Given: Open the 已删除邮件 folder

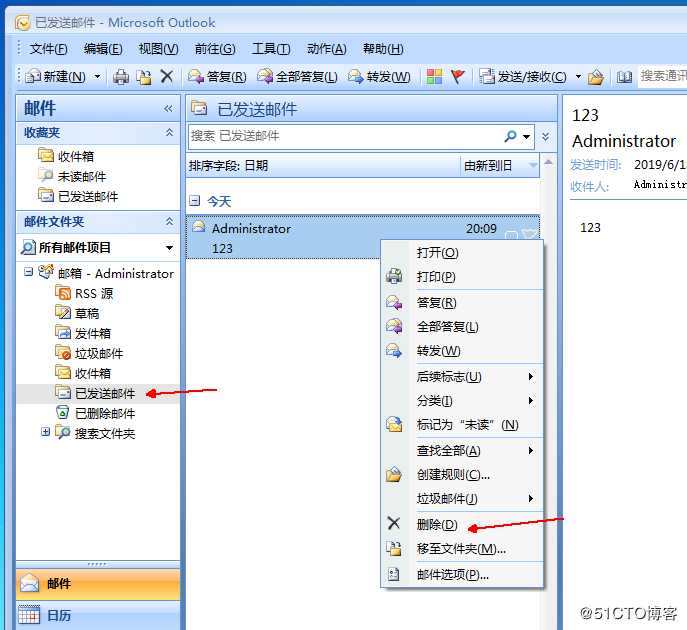Looking at the screenshot, I should point(95,413).
